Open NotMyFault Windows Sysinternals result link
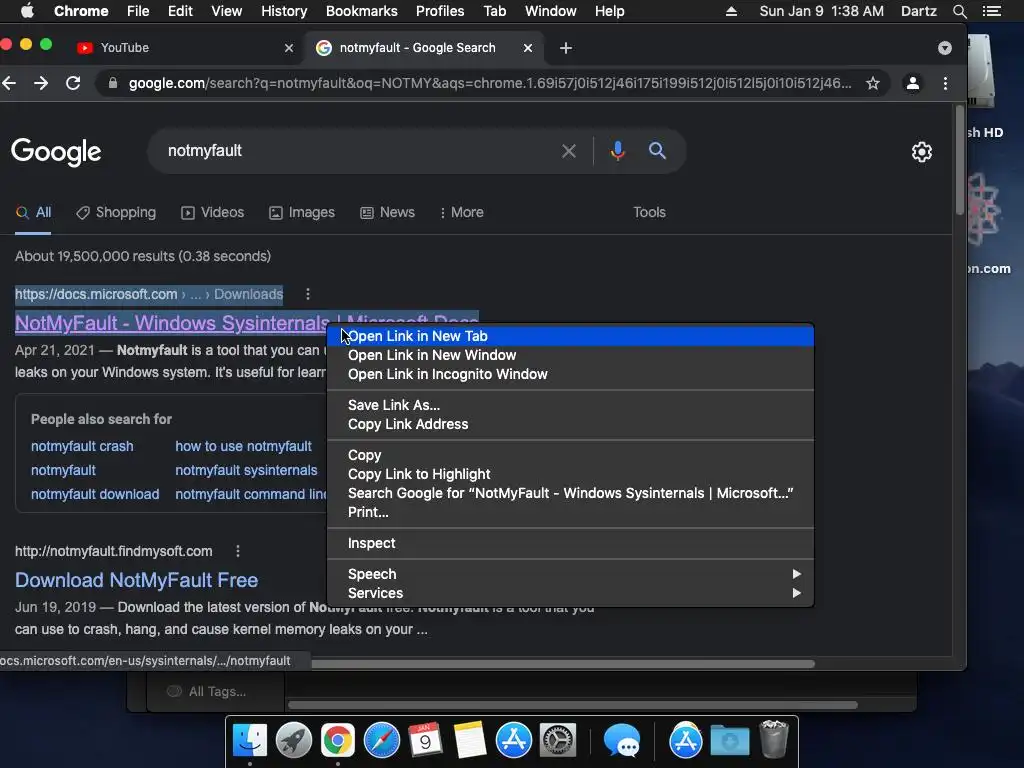This screenshot has height=768, width=1024. point(171,323)
